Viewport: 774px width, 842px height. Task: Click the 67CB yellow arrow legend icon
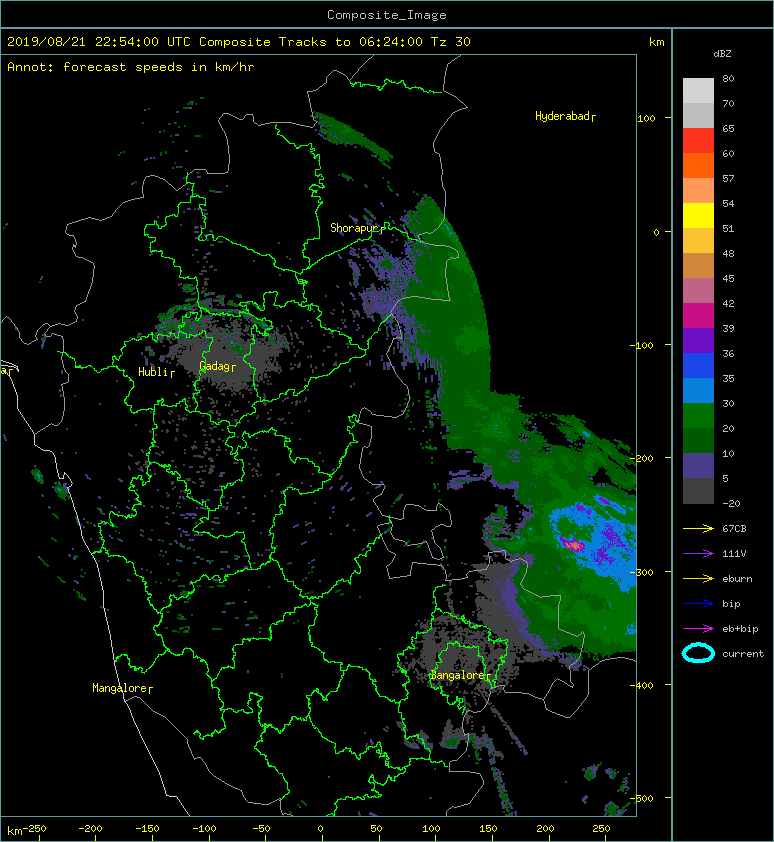[698, 528]
